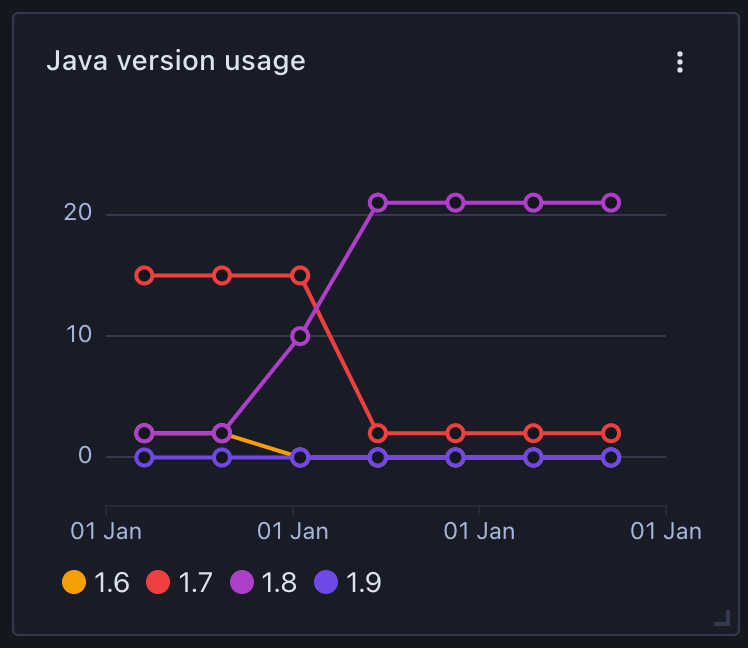Click the leftmost red 1.7 data point
Screen dimensions: 748x648
tap(144, 275)
